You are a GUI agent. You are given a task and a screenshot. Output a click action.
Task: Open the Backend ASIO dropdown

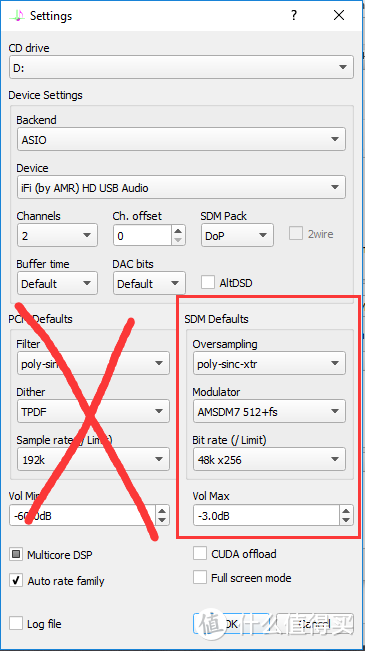click(181, 139)
